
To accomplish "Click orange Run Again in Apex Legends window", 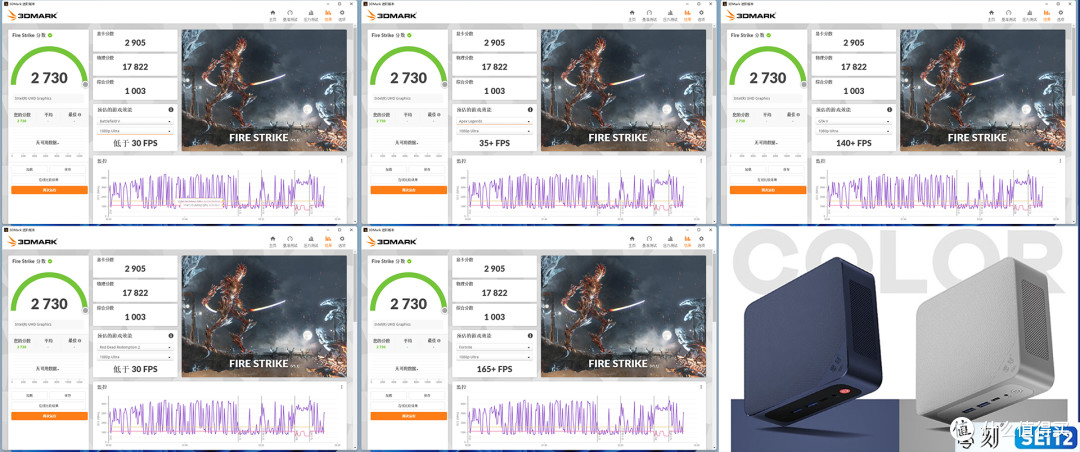I will point(408,189).
